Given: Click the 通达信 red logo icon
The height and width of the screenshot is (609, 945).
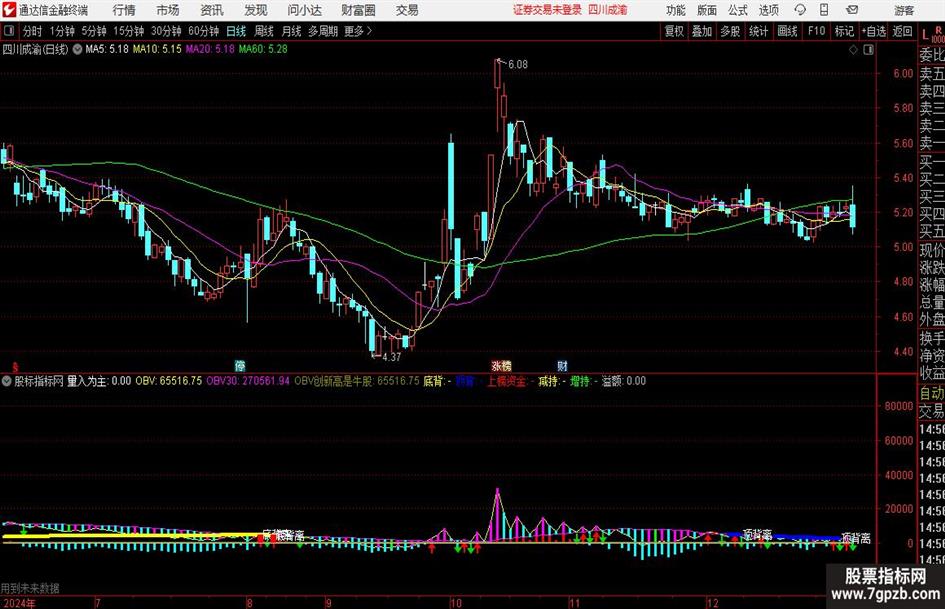Looking at the screenshot, I should [9, 10].
